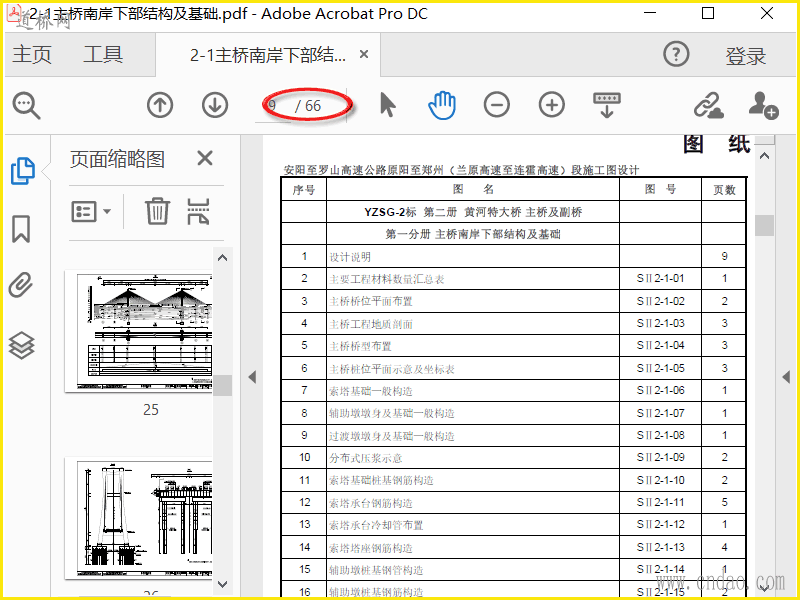Click the 图 名 column header
The image size is (800, 600).
(473, 189)
